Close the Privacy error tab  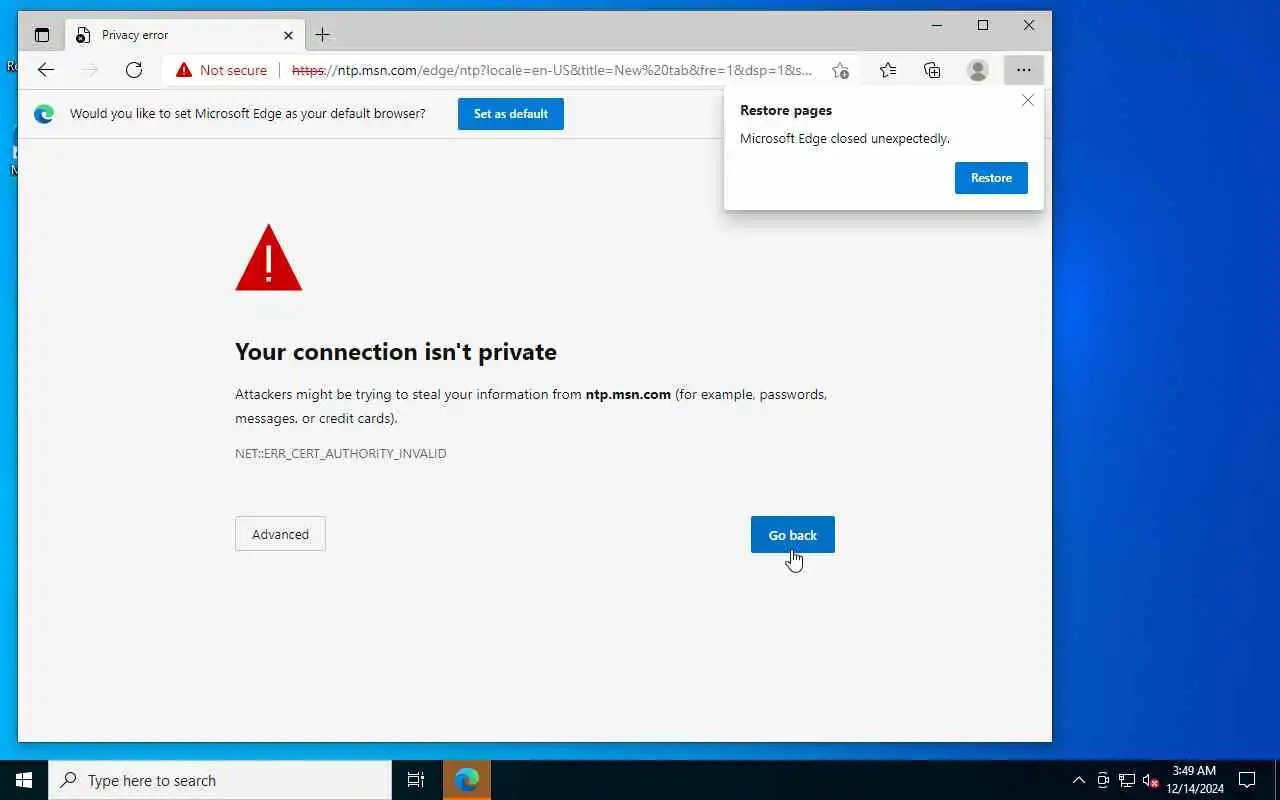288,35
